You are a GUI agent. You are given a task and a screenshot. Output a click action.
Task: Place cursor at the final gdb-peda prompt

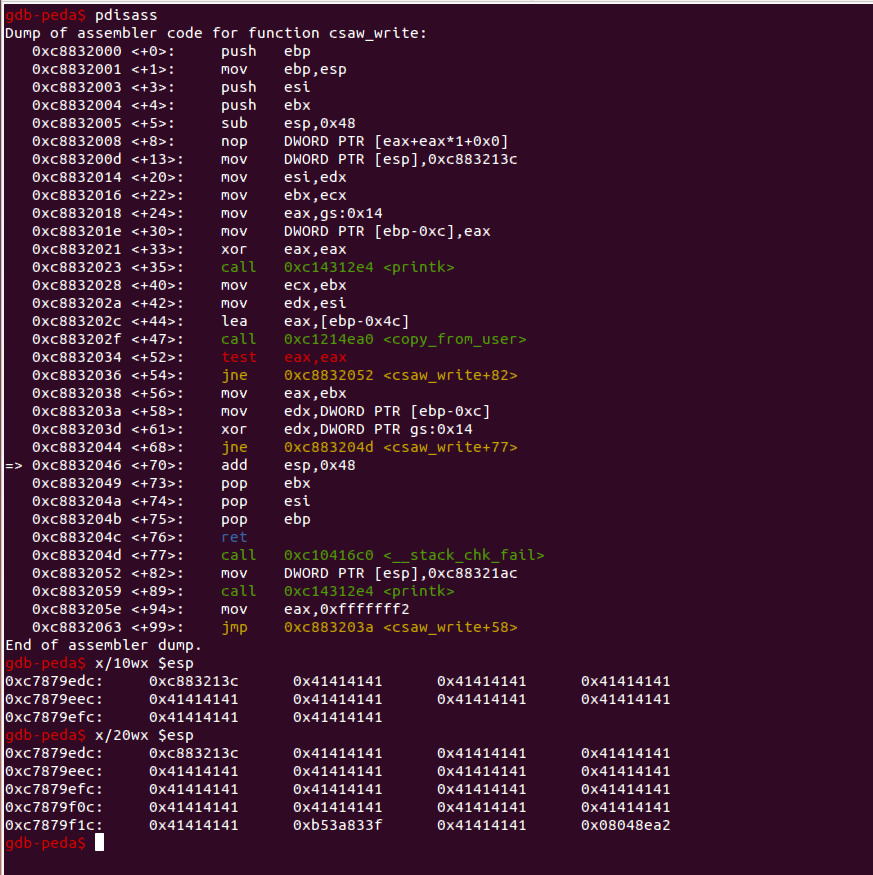click(x=100, y=843)
